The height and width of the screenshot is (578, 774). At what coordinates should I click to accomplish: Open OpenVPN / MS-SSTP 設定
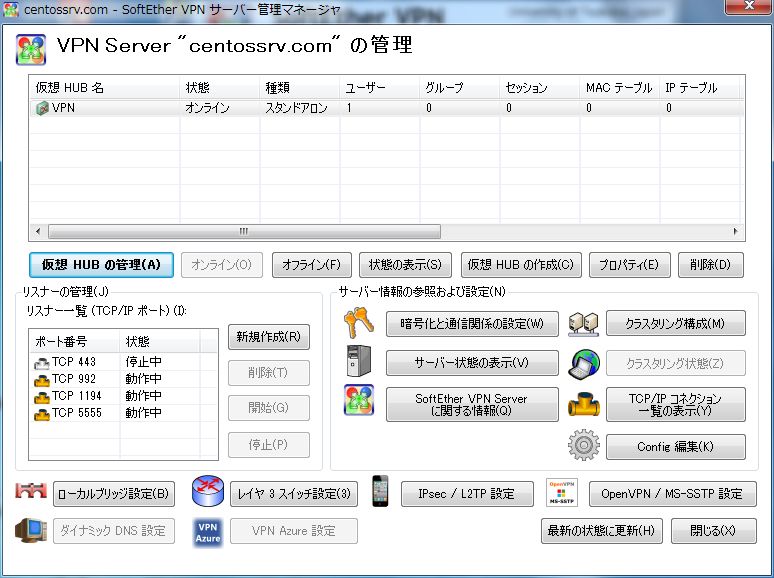(x=672, y=494)
